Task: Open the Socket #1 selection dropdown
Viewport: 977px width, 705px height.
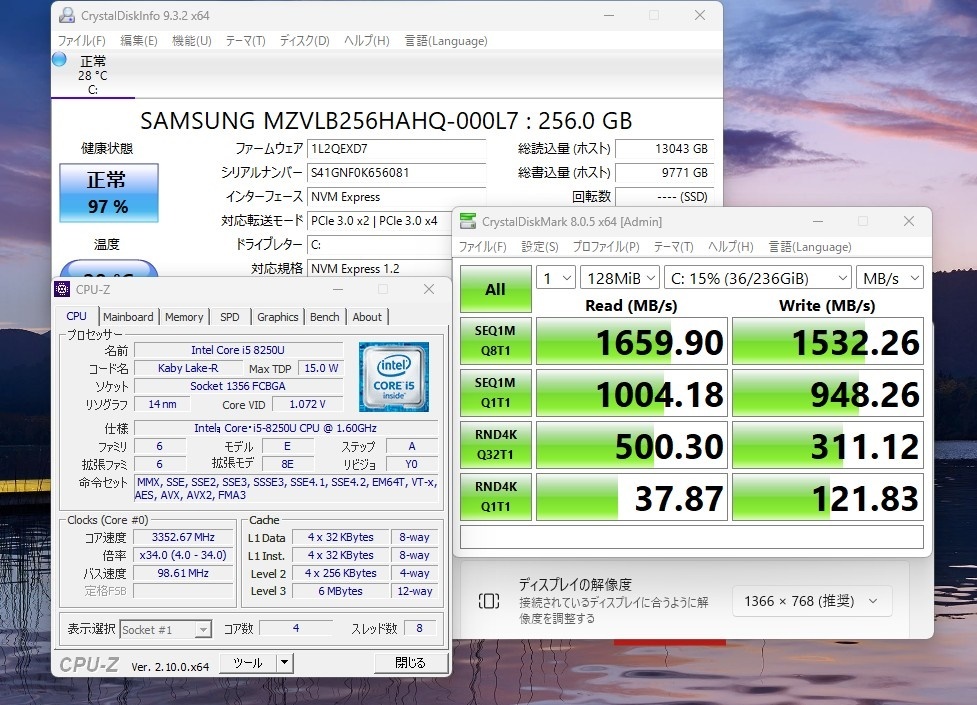Action: (165, 630)
